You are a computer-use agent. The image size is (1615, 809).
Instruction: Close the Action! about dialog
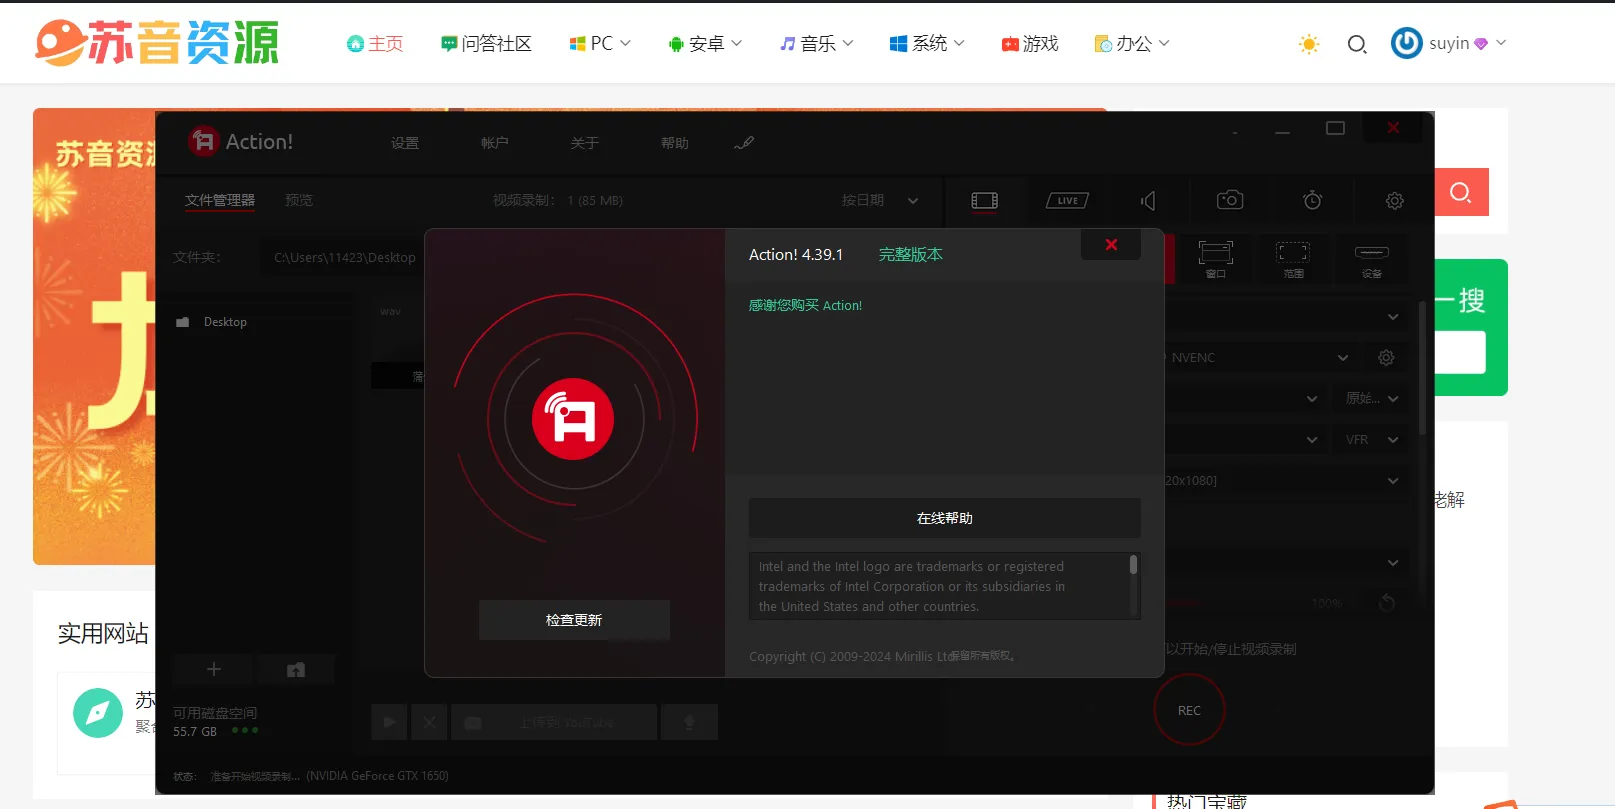tap(1111, 244)
